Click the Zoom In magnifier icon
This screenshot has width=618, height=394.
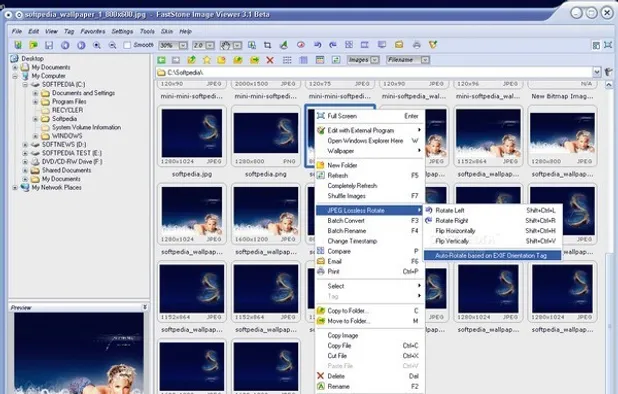pos(97,45)
